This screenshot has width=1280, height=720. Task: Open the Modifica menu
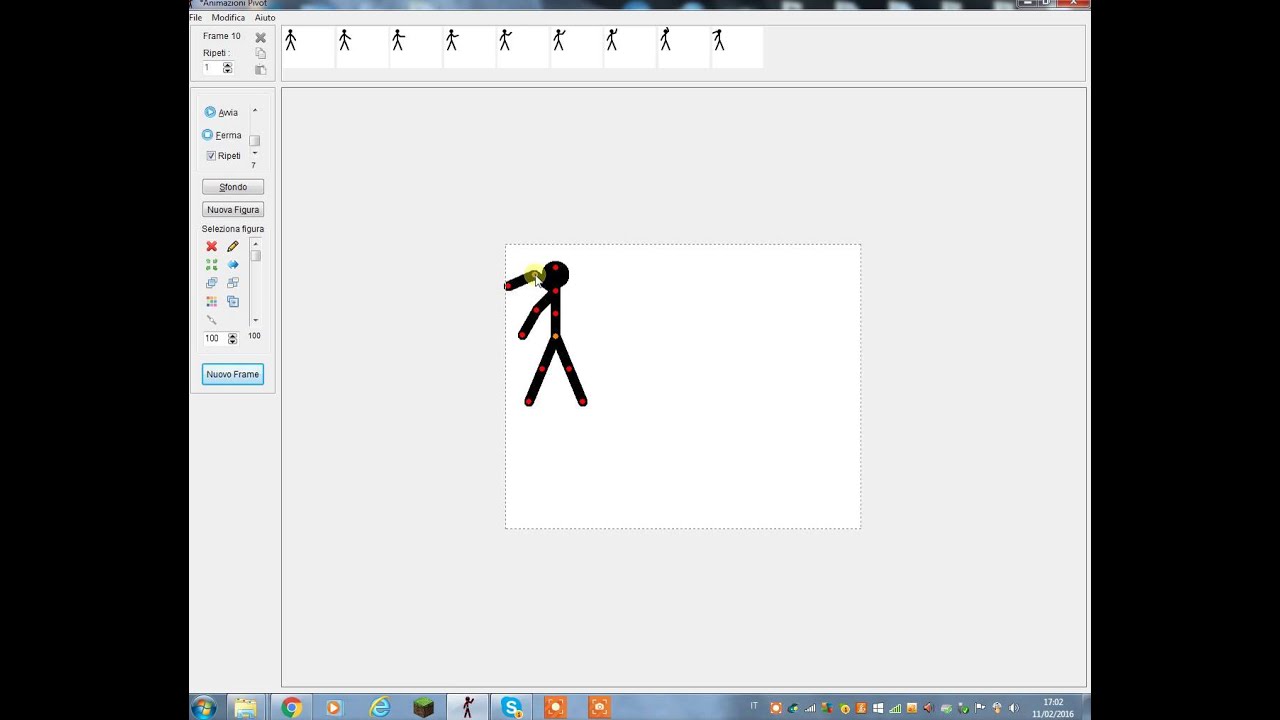[228, 18]
